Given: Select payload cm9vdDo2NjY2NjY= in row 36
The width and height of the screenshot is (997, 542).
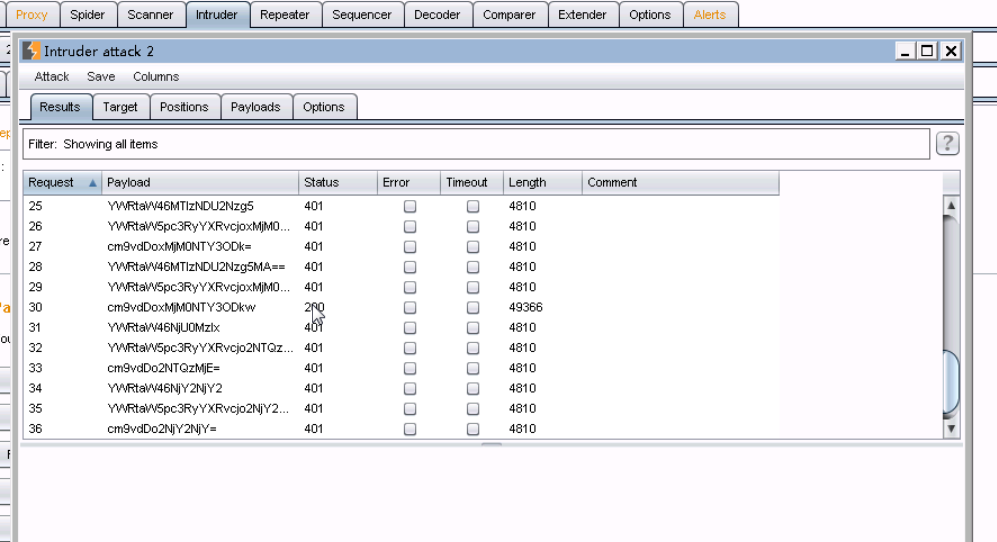Looking at the screenshot, I should click(162, 429).
